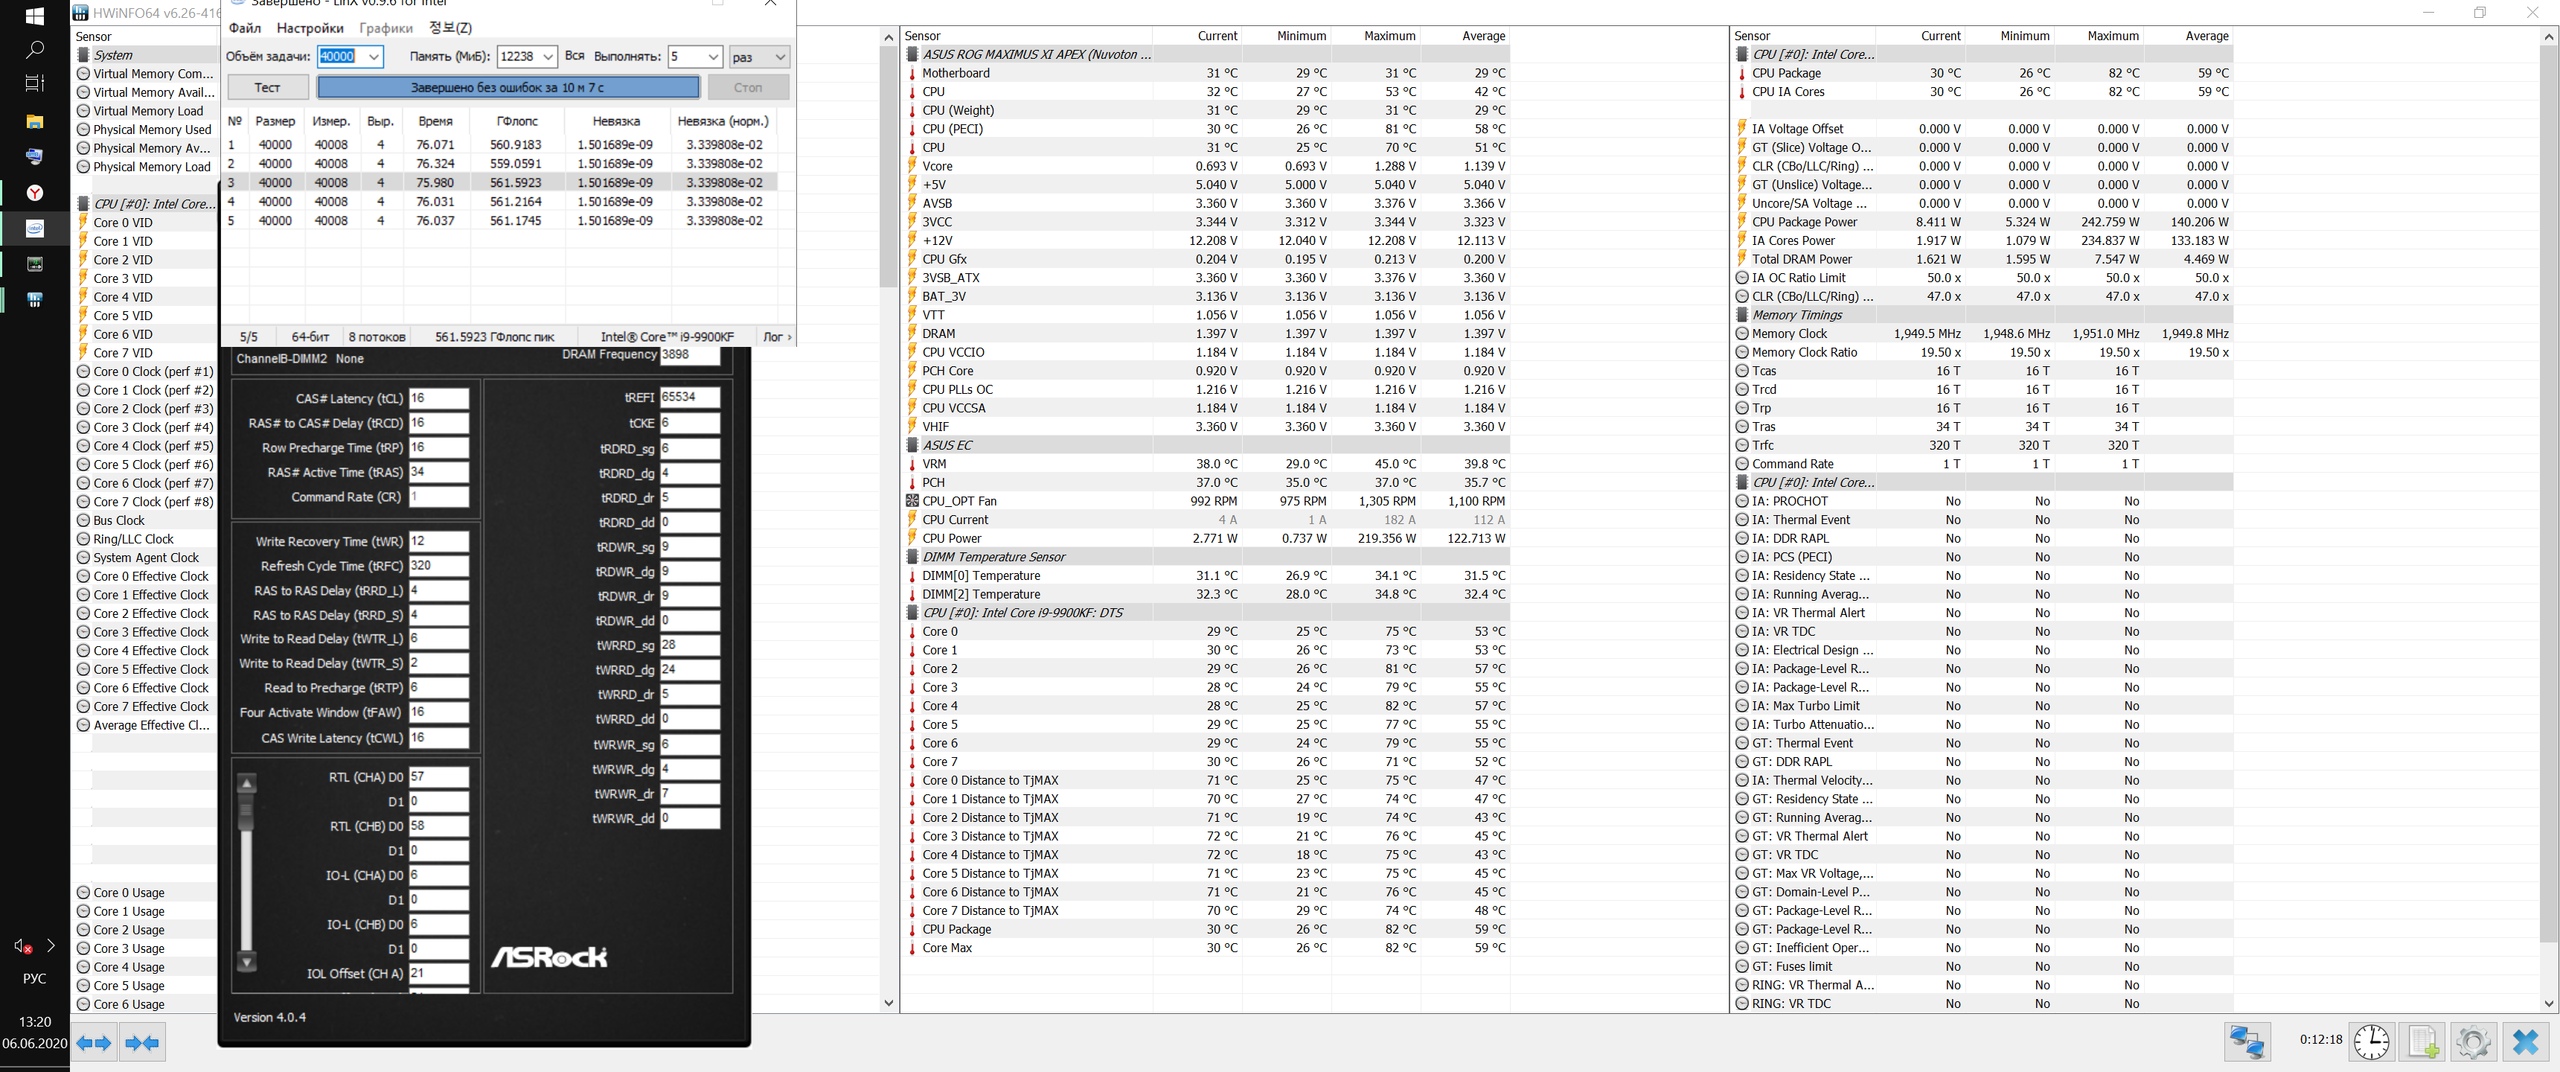The height and width of the screenshot is (1072, 2560).
Task: Open the Графики menu in LinX
Action: click(x=386, y=28)
